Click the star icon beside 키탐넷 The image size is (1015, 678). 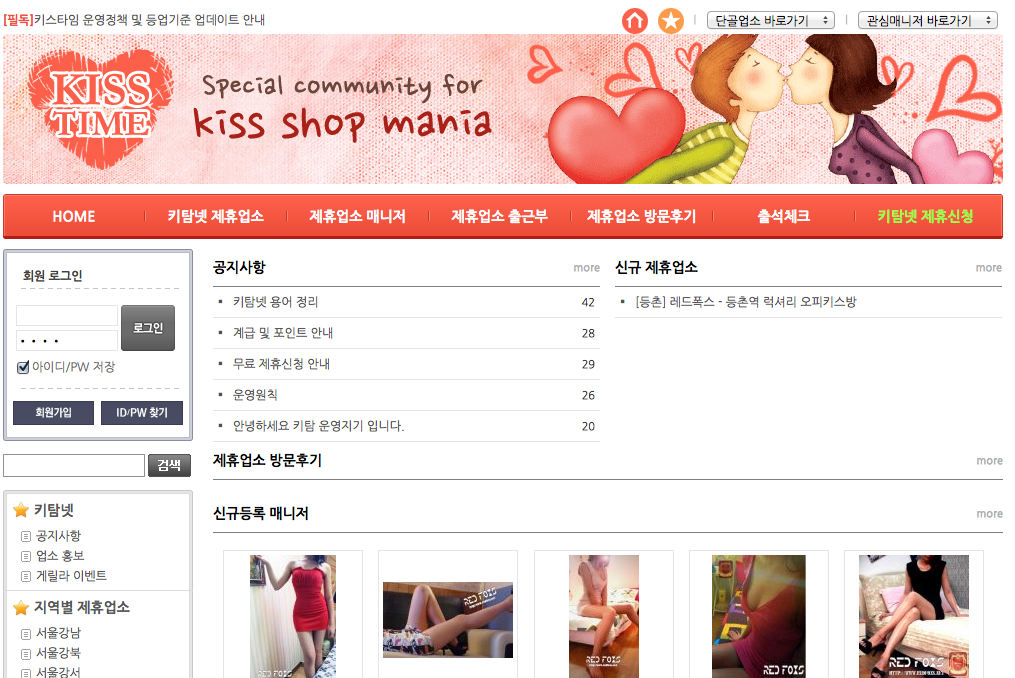(21, 510)
